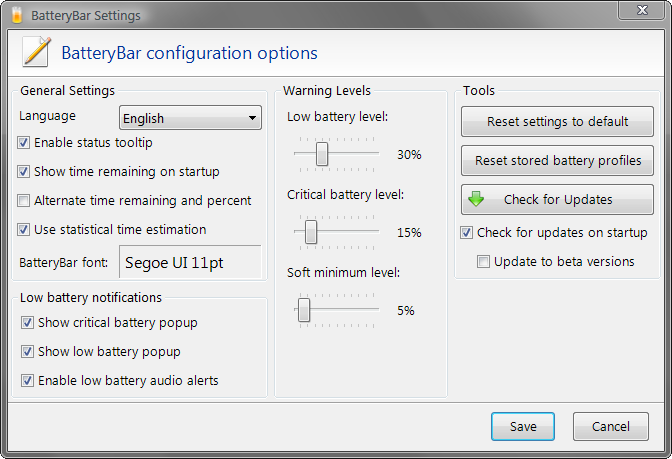672x459 pixels.
Task: Toggle Show low battery popup
Action: (27, 352)
